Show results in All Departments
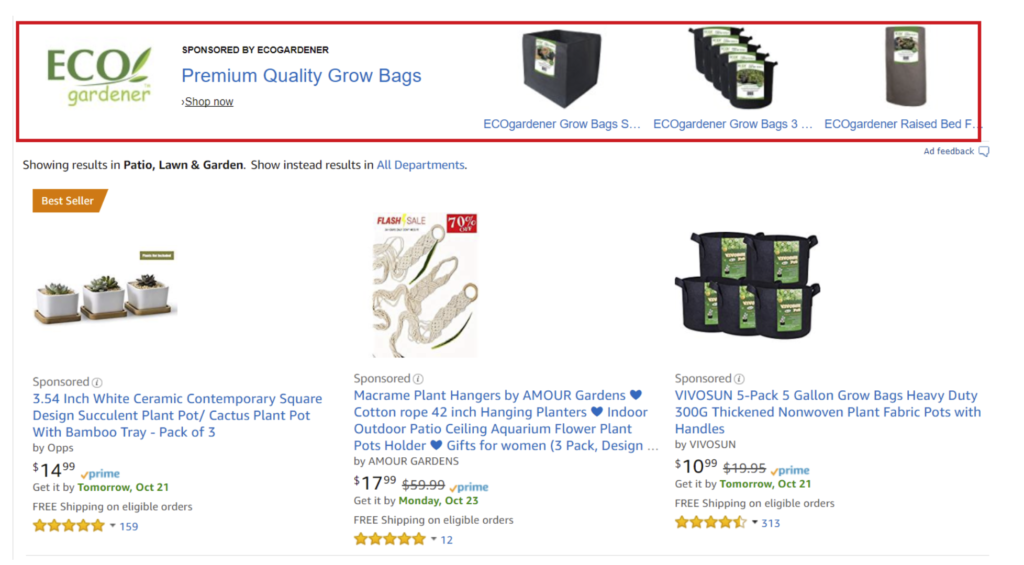 point(420,165)
